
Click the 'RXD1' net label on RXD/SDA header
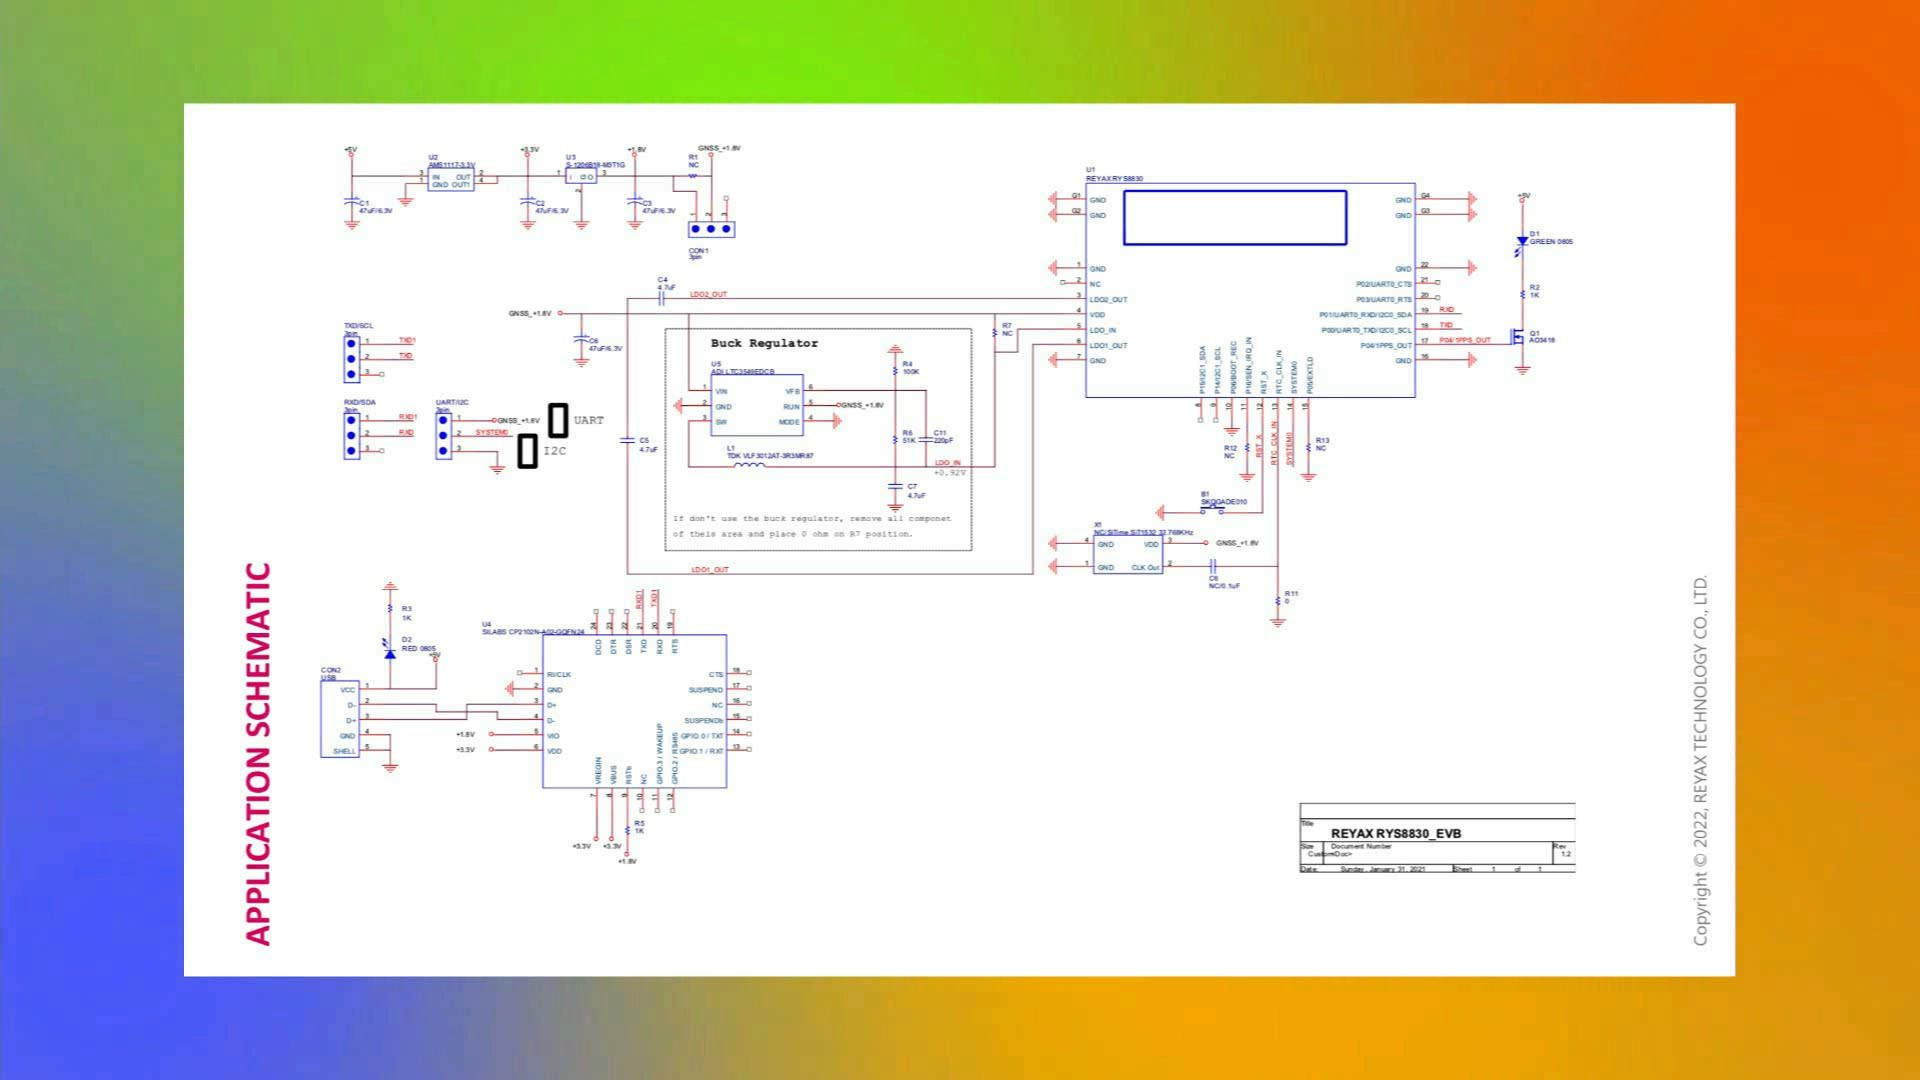pyautogui.click(x=407, y=417)
